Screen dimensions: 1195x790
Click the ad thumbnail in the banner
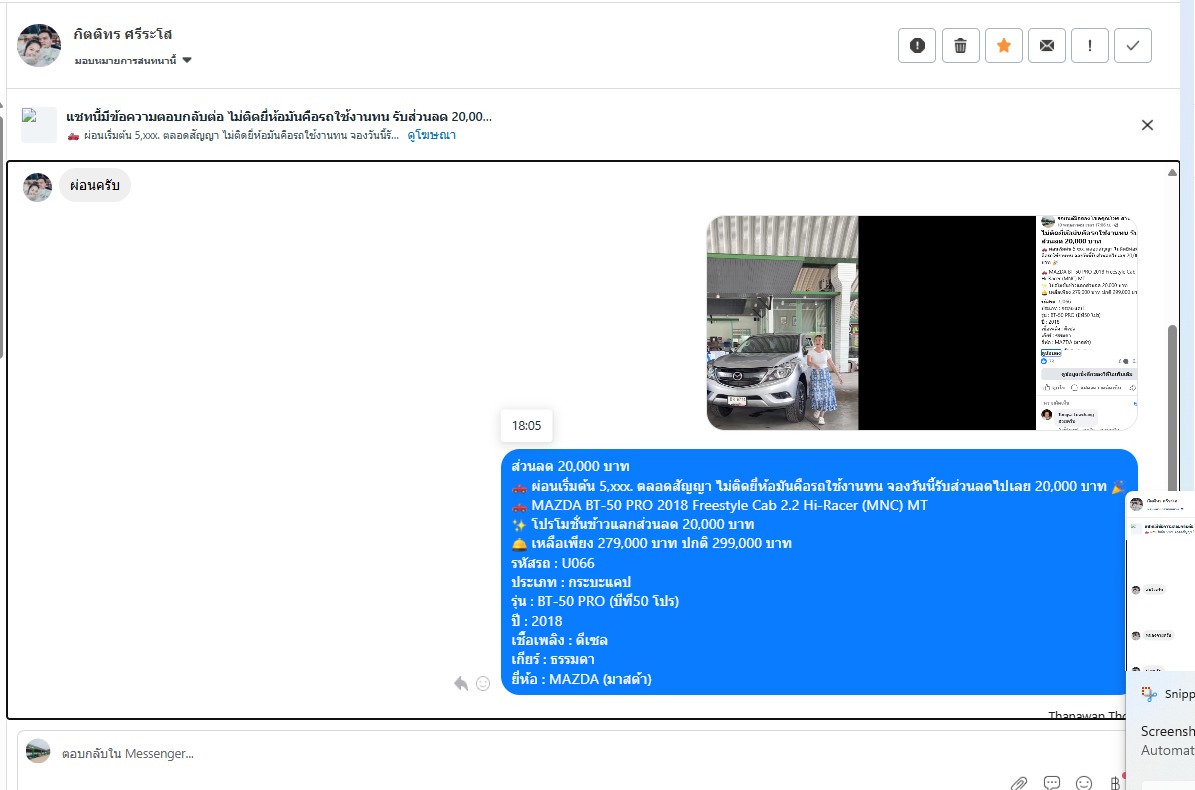click(x=39, y=125)
